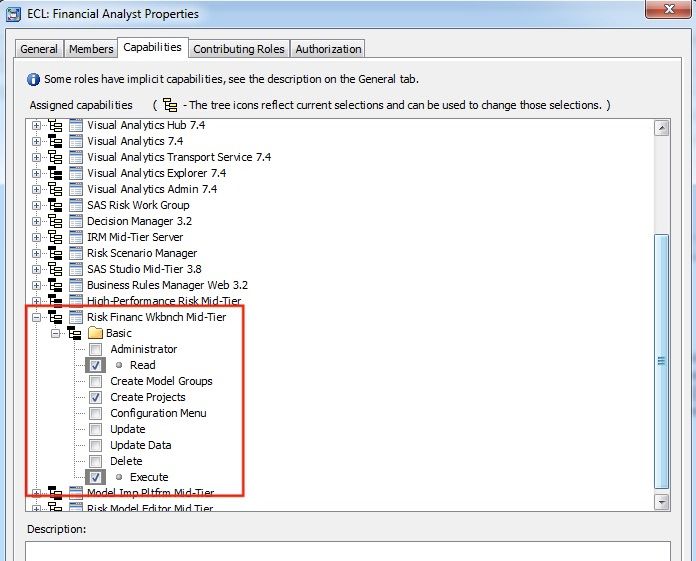Close the Financial Analyst Properties window

click(669, 9)
